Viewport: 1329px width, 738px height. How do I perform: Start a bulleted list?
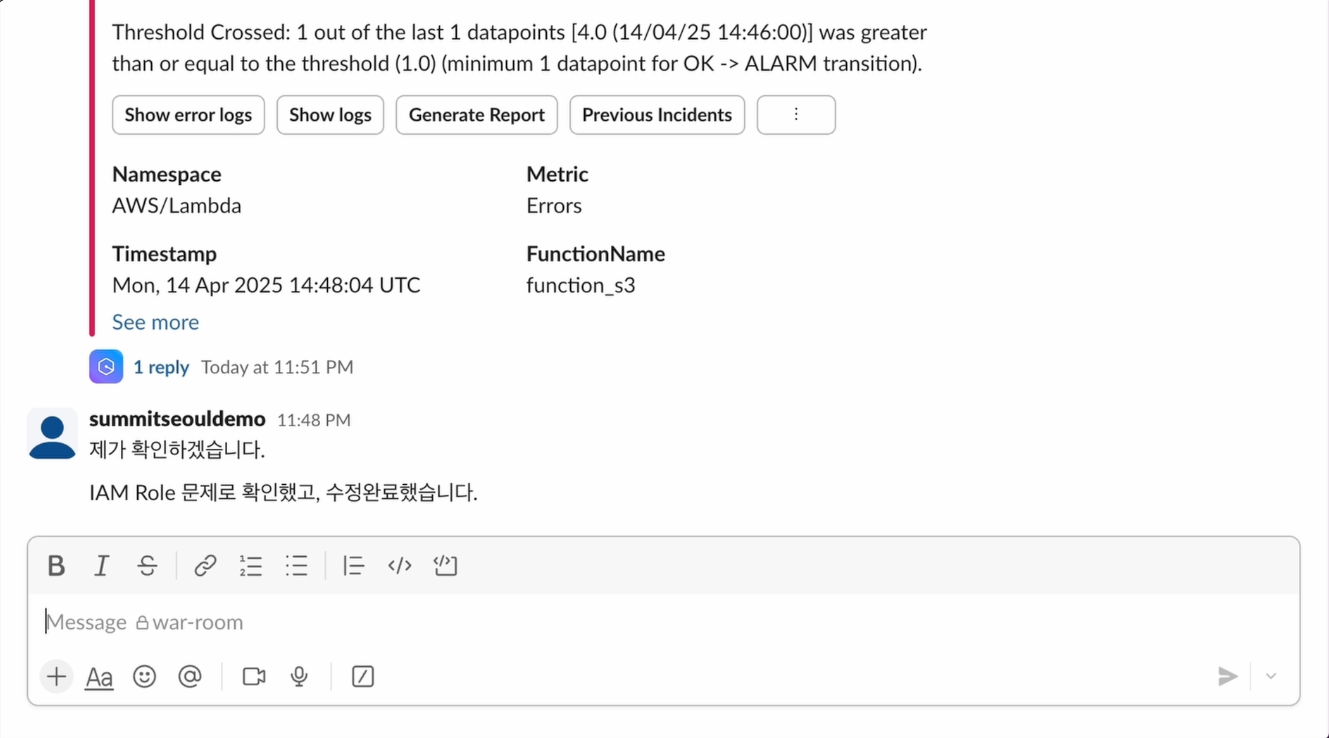296,566
